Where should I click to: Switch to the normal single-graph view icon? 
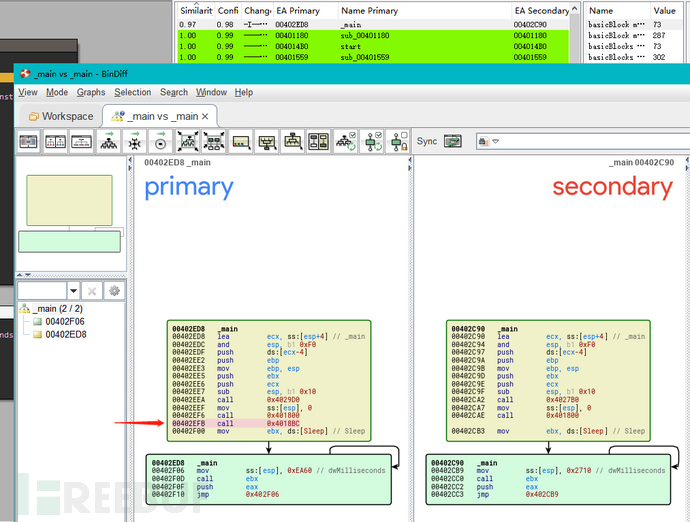29,142
